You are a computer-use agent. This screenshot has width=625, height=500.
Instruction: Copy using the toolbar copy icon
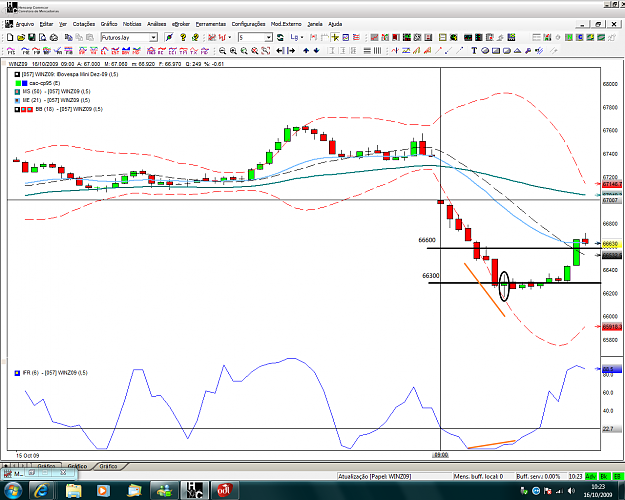69,37
